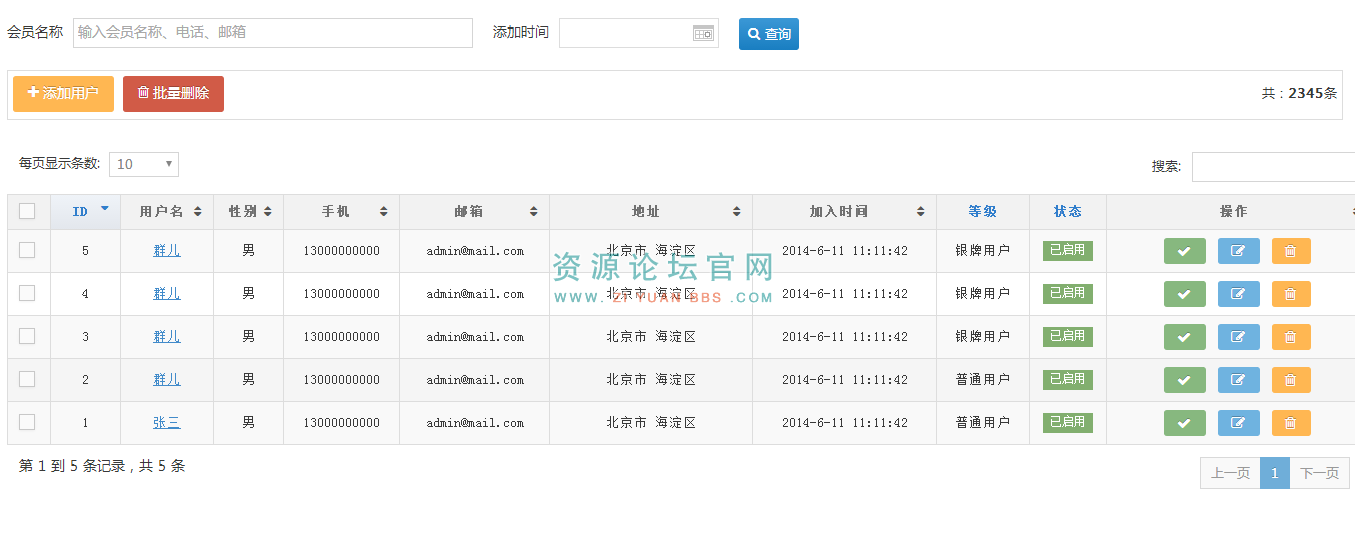Remove row ID 2 via its trash icon
Screen dimensions: 1355x554
pyautogui.click(x=1291, y=380)
